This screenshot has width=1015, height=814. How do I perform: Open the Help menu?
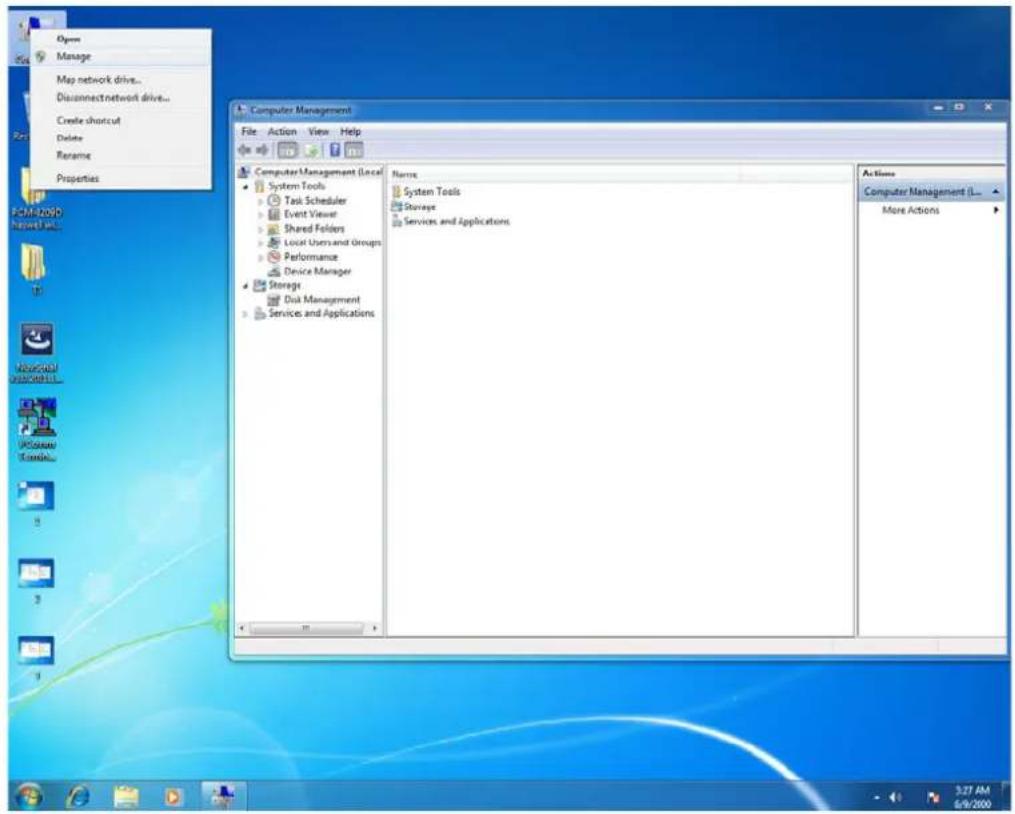point(350,131)
